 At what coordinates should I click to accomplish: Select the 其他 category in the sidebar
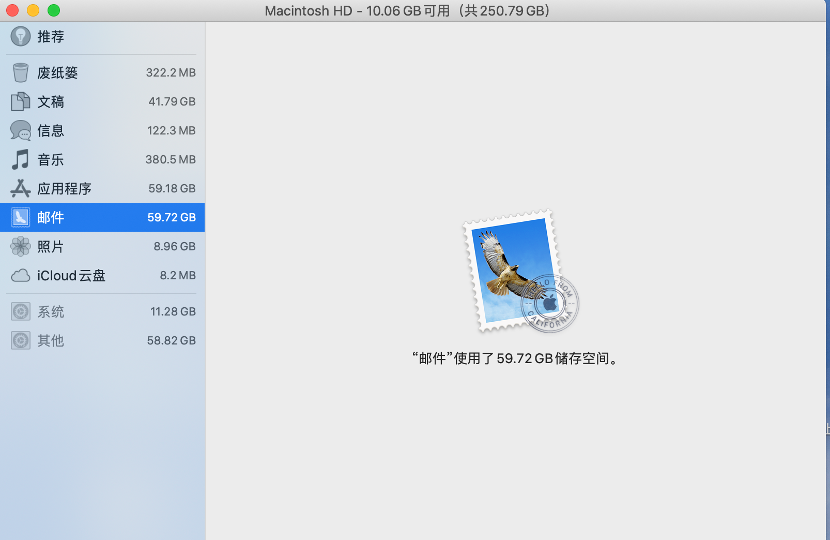click(x=51, y=341)
